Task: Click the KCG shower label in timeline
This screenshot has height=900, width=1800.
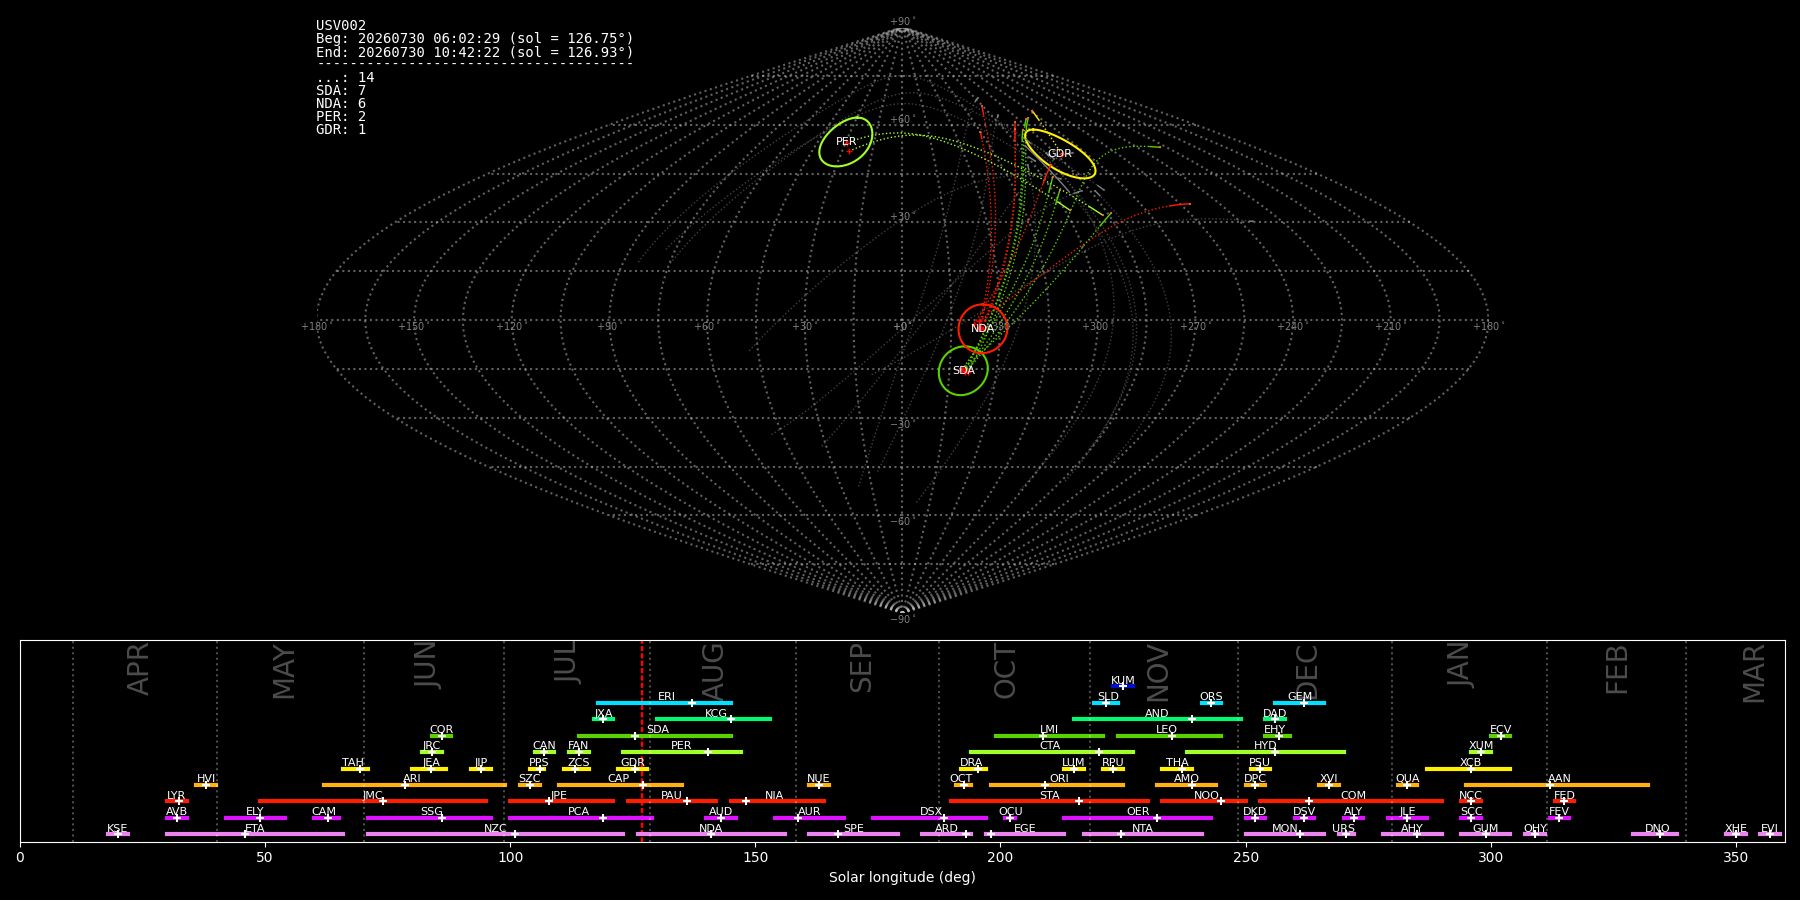Action: [716, 714]
